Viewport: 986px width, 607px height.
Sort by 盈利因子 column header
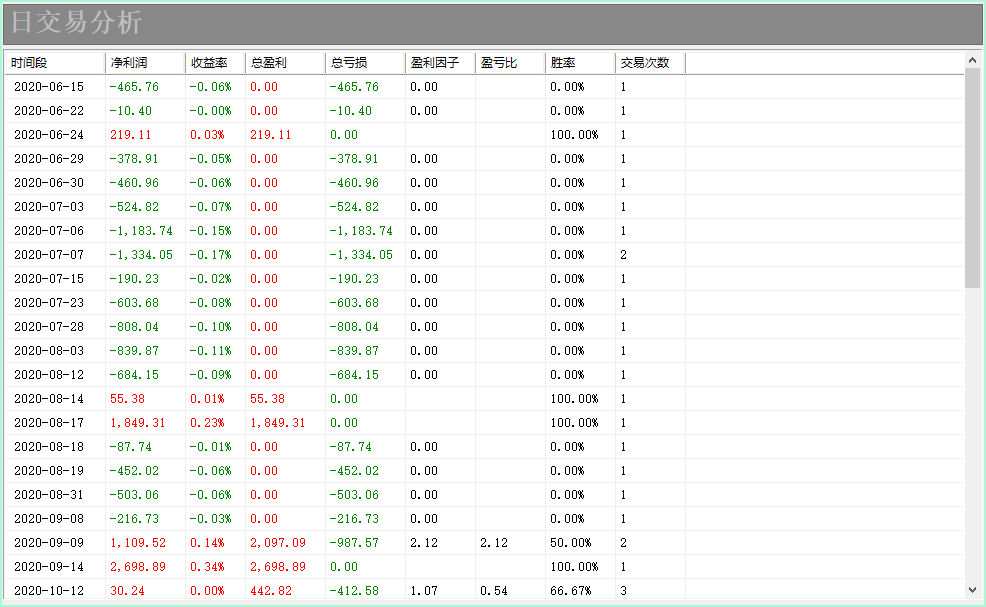(440, 63)
